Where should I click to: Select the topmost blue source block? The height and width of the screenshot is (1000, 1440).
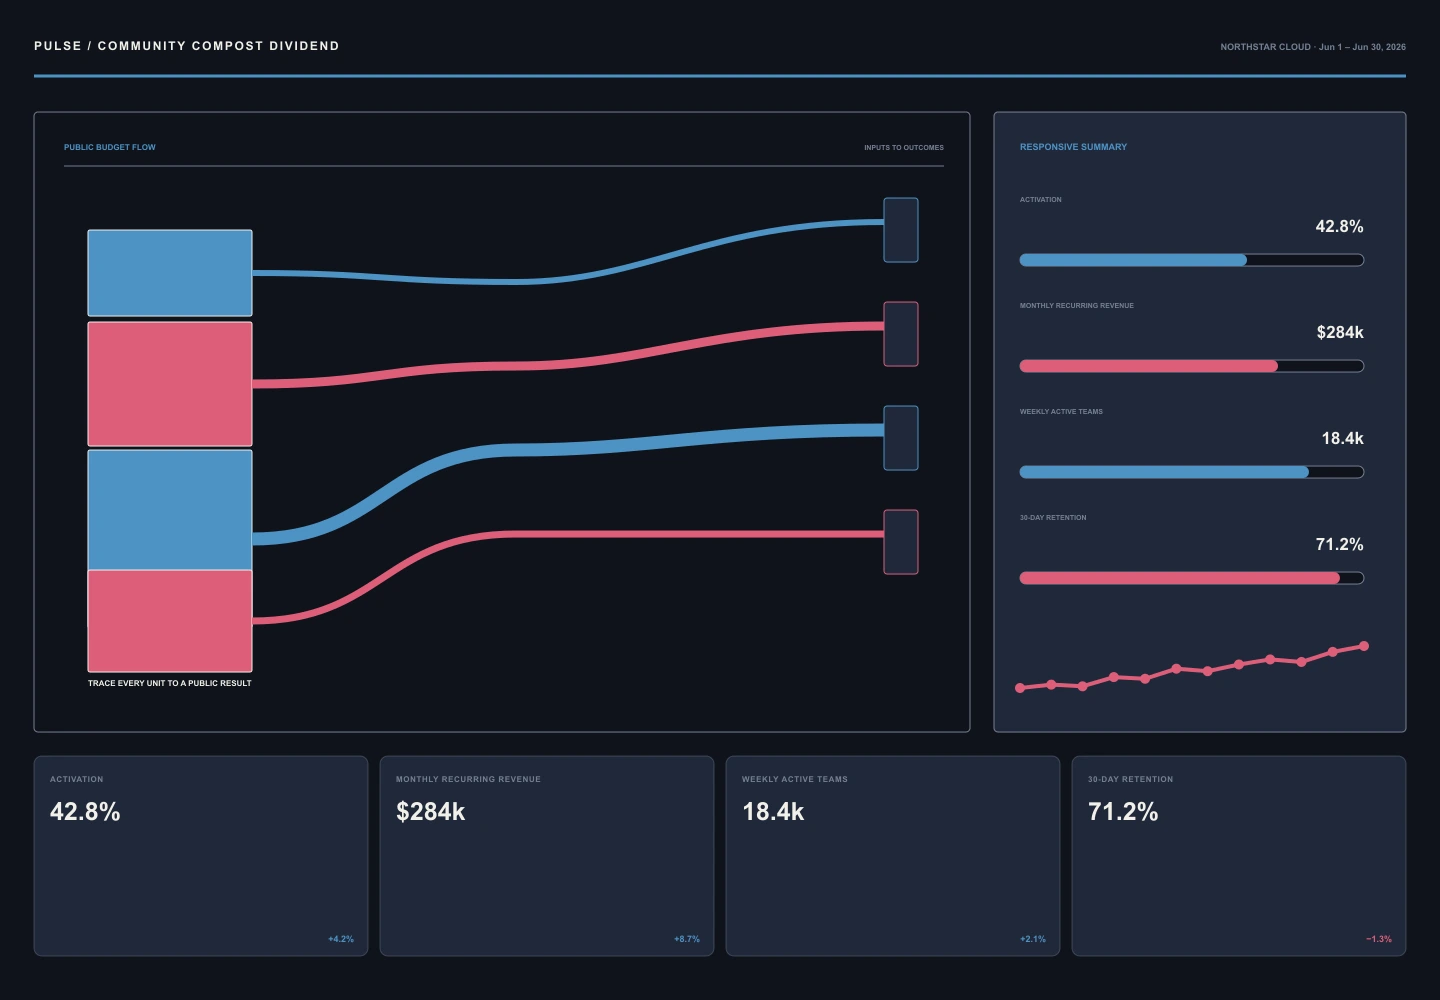tap(170, 273)
